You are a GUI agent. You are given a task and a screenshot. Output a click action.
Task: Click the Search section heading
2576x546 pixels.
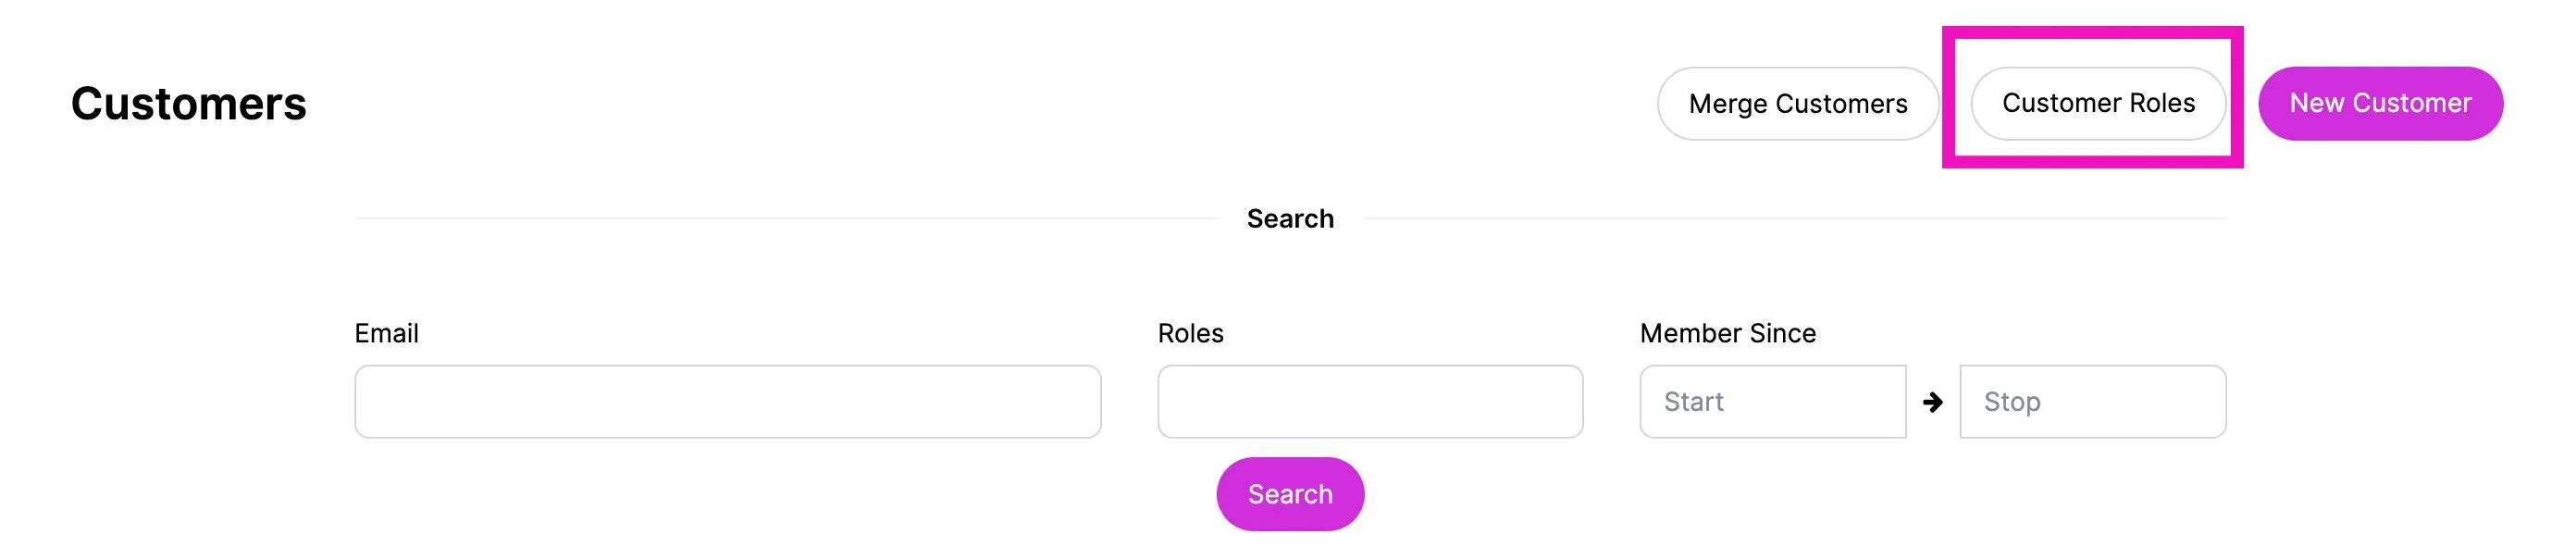coord(1290,219)
